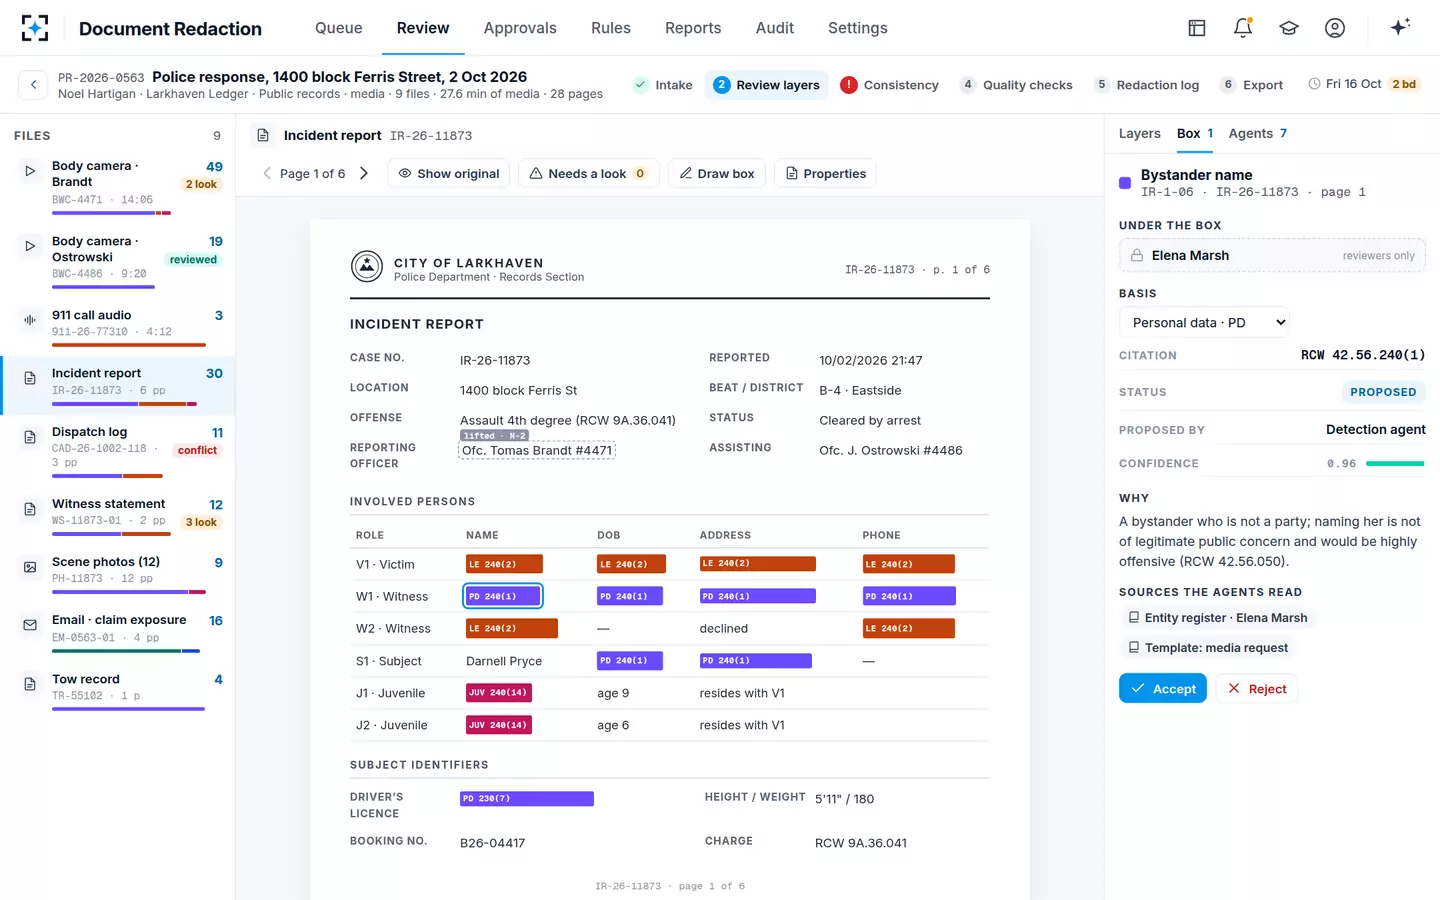The width and height of the screenshot is (1440, 900).
Task: Click the confidence 0.96 bar
Action: coord(1395,463)
